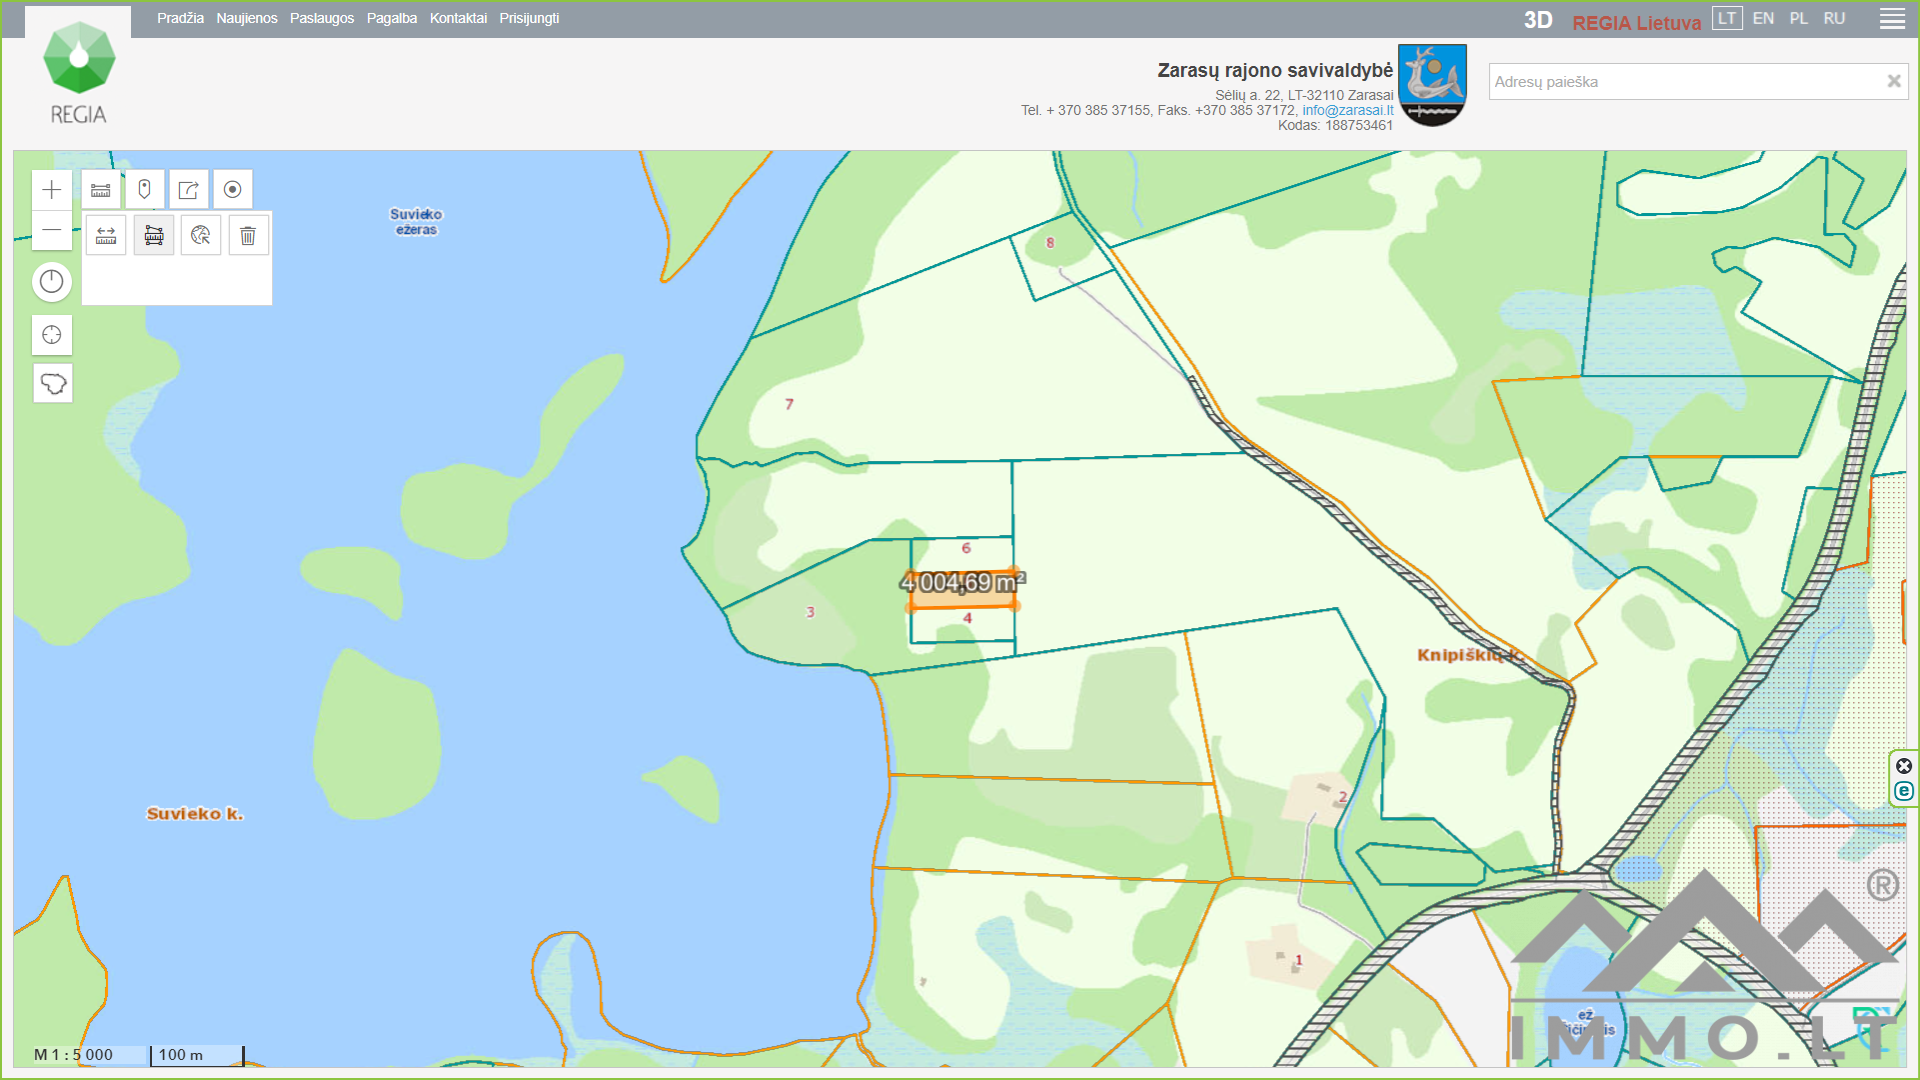Select the LT language option
Viewport: 1920px width, 1080px height.
coord(1727,19)
